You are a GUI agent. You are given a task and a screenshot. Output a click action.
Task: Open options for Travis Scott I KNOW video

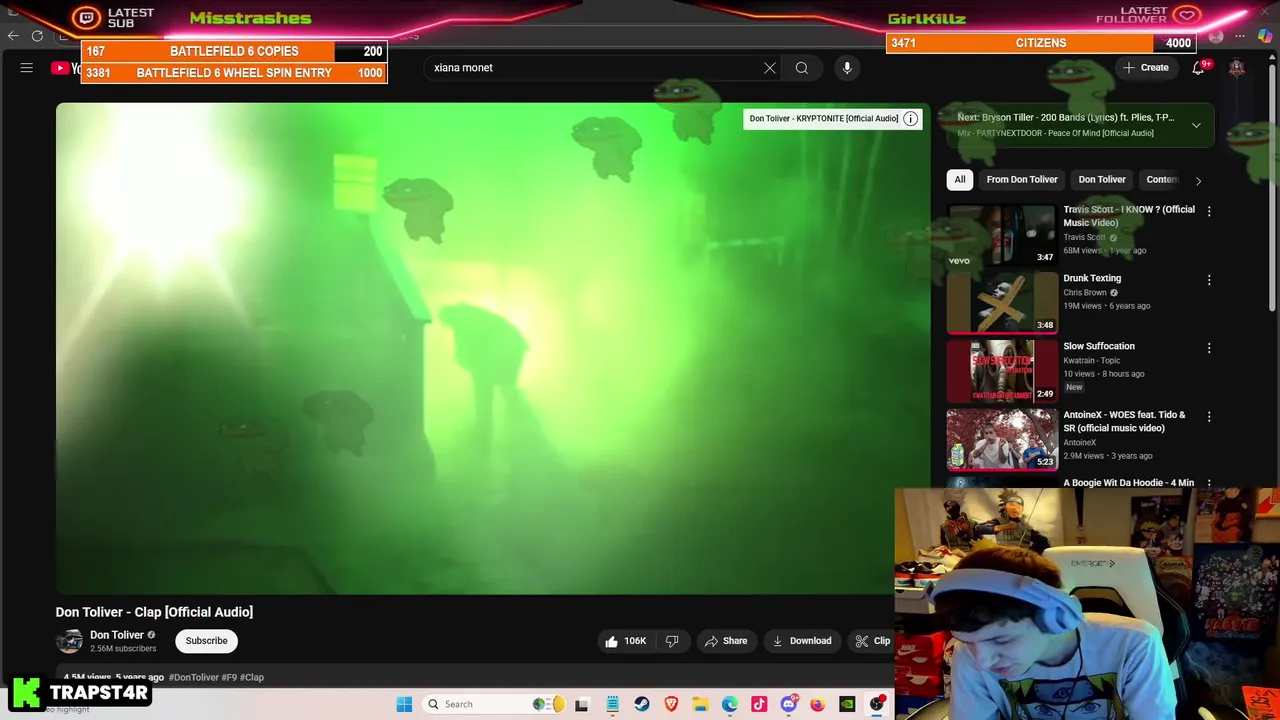1209,211
